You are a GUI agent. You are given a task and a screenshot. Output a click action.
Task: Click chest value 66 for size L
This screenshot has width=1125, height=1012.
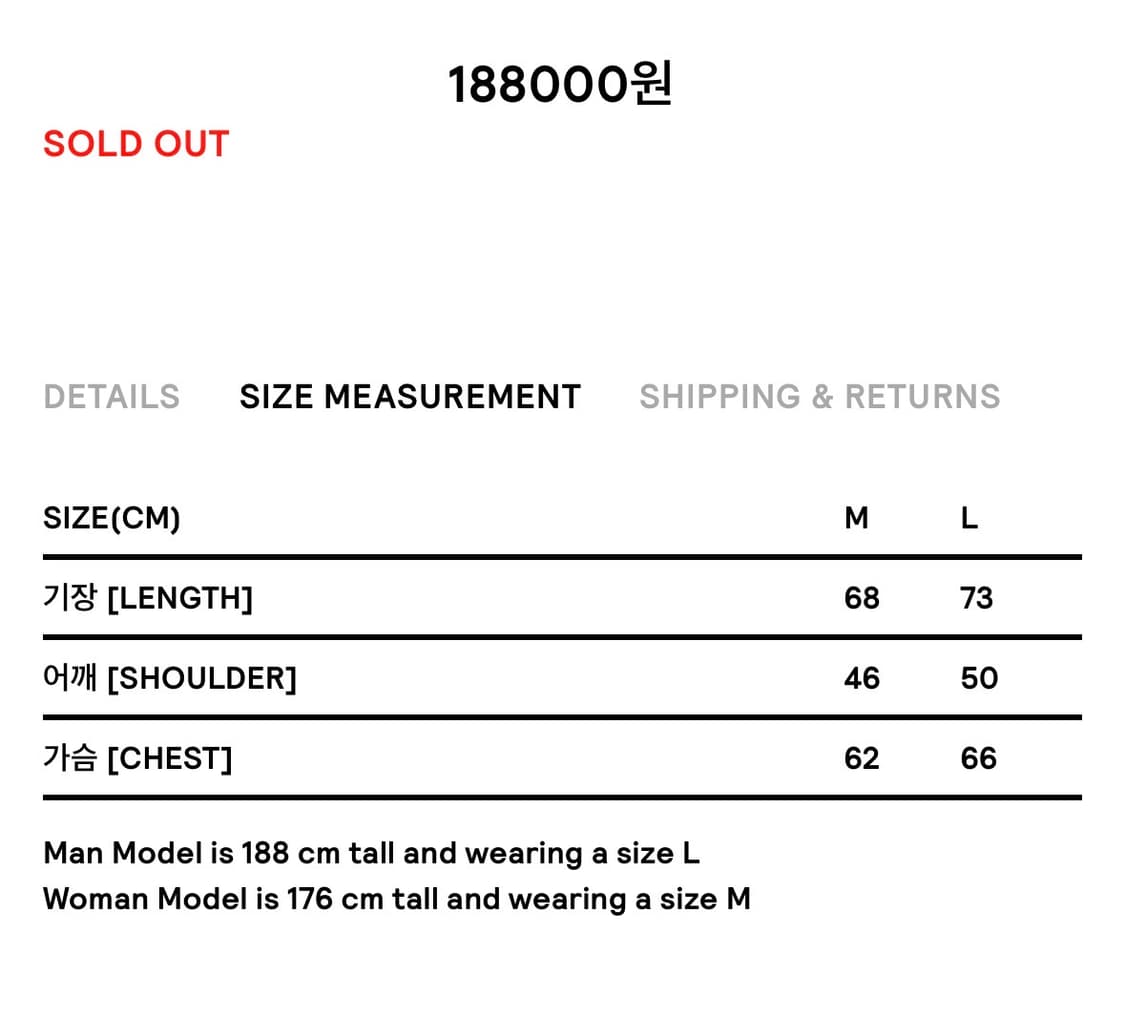pos(979,758)
